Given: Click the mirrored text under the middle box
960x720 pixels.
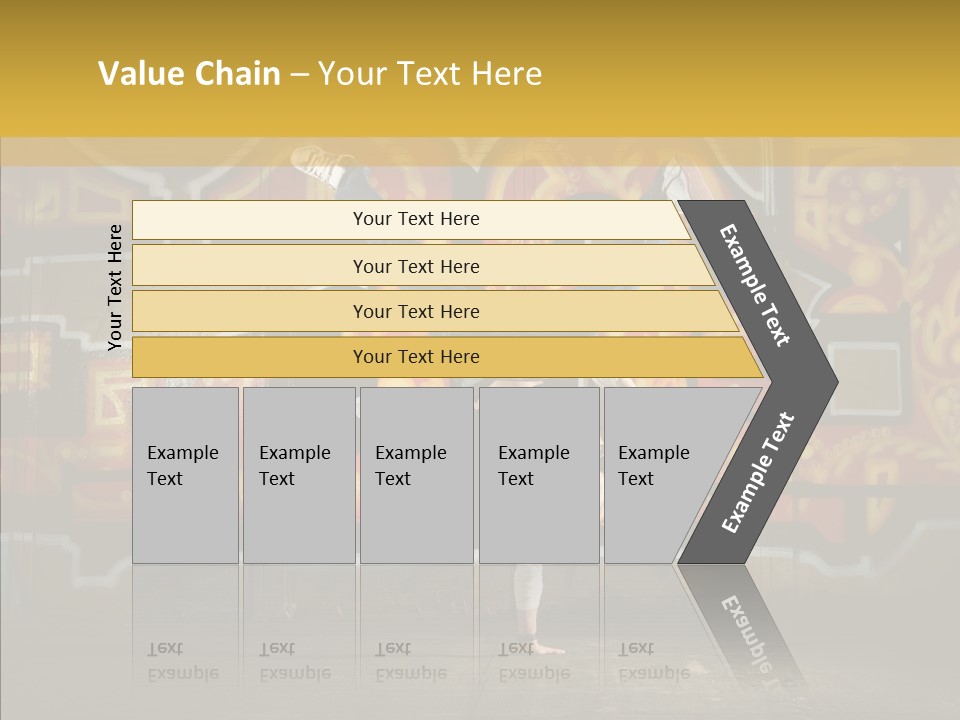Looking at the screenshot, I should point(411,661).
